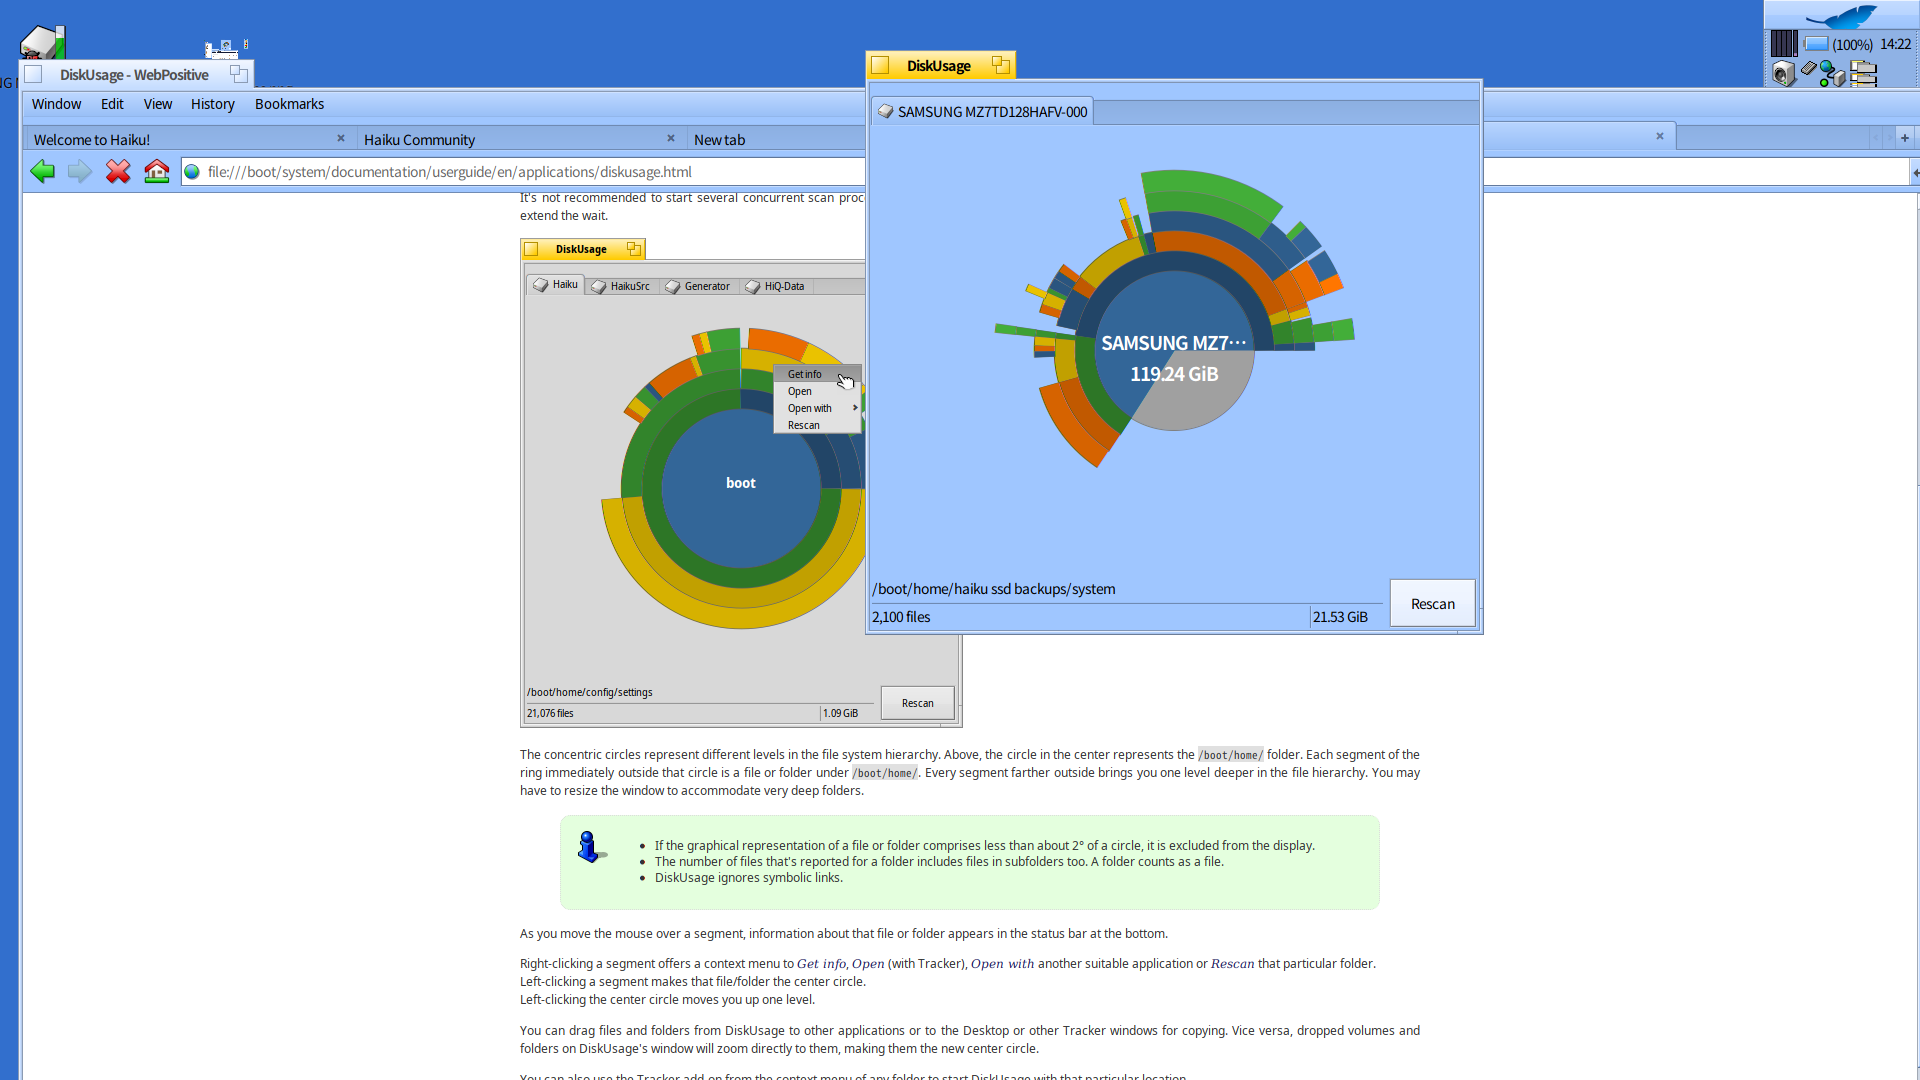The height and width of the screenshot is (1080, 1920).
Task: Toggle DiskUsage window zoom button
Action: coord(1000,65)
